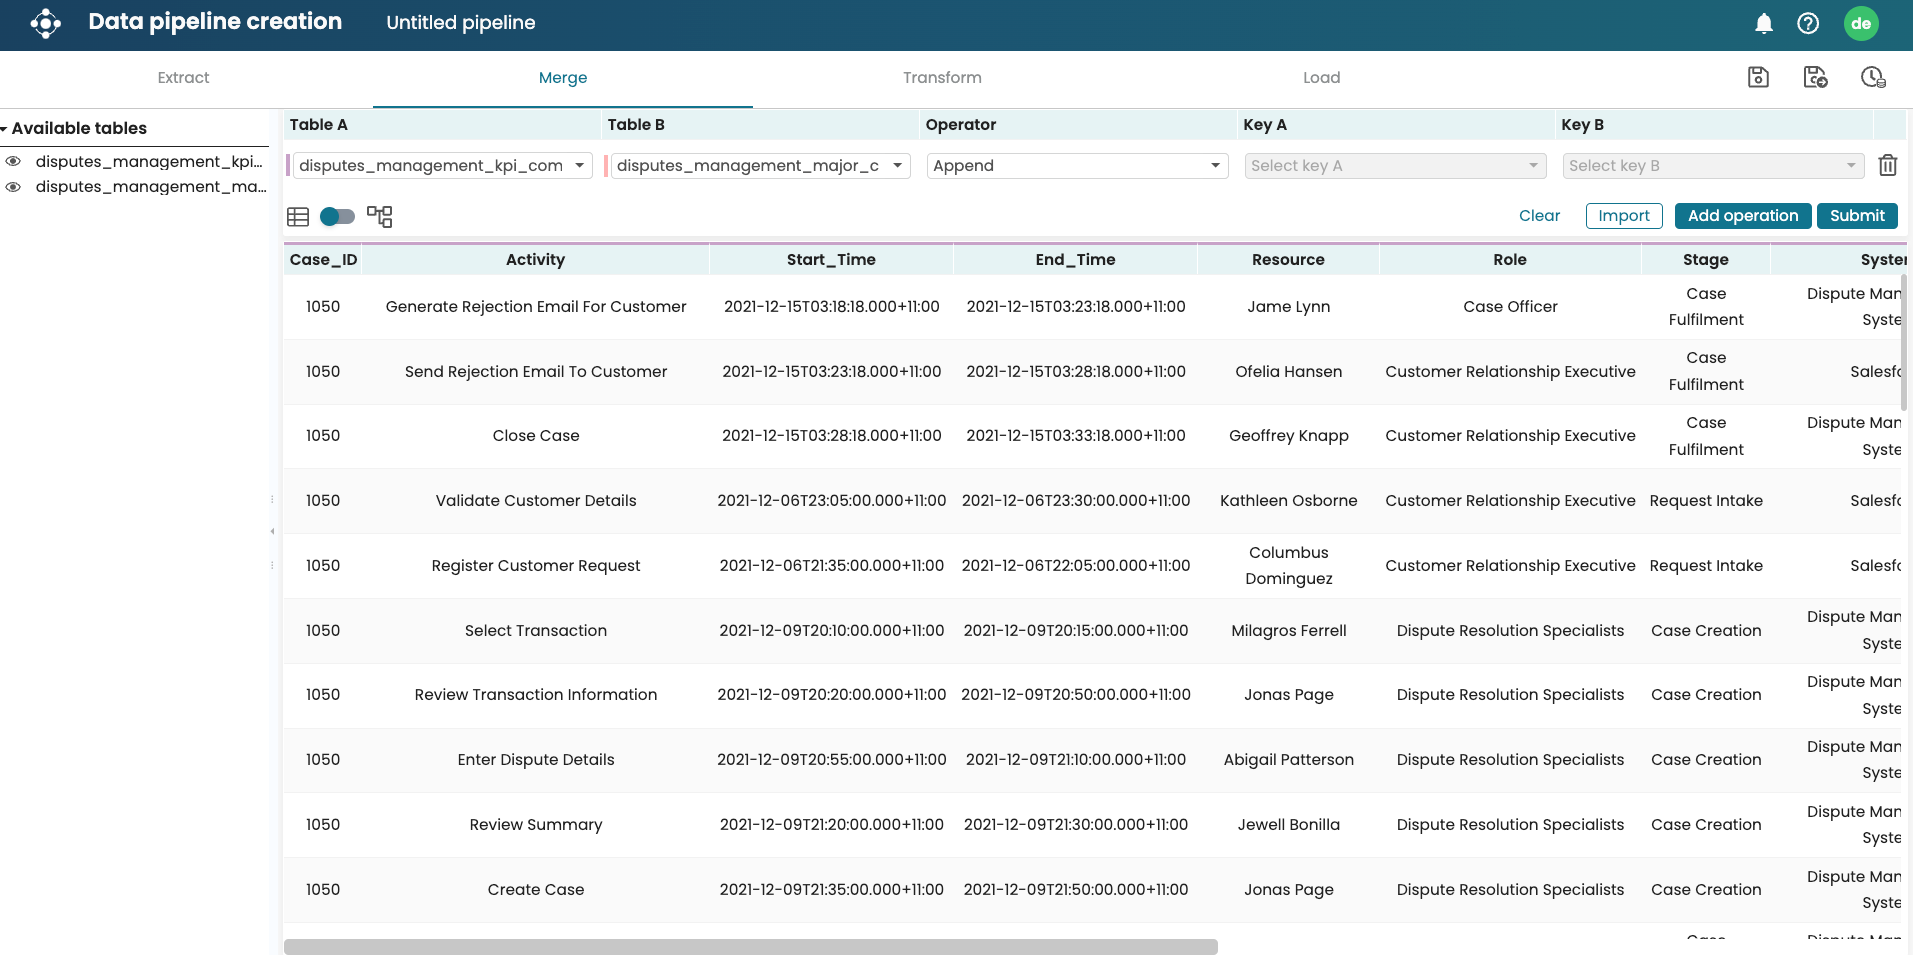
Task: Open the help question mark icon
Action: [1808, 23]
